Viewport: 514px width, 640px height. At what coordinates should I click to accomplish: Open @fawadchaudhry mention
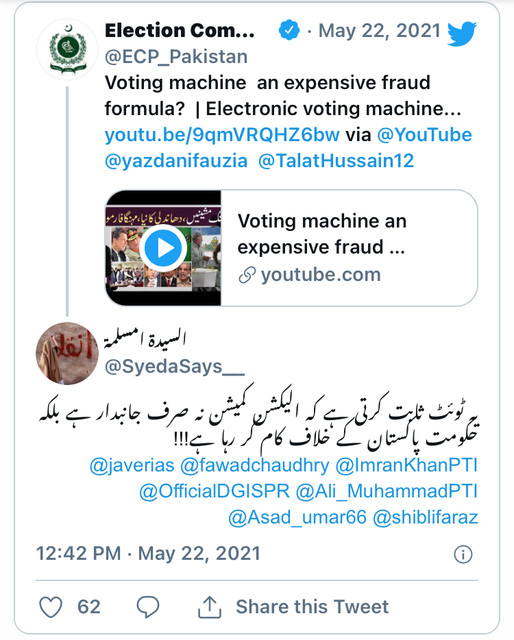(x=254, y=465)
